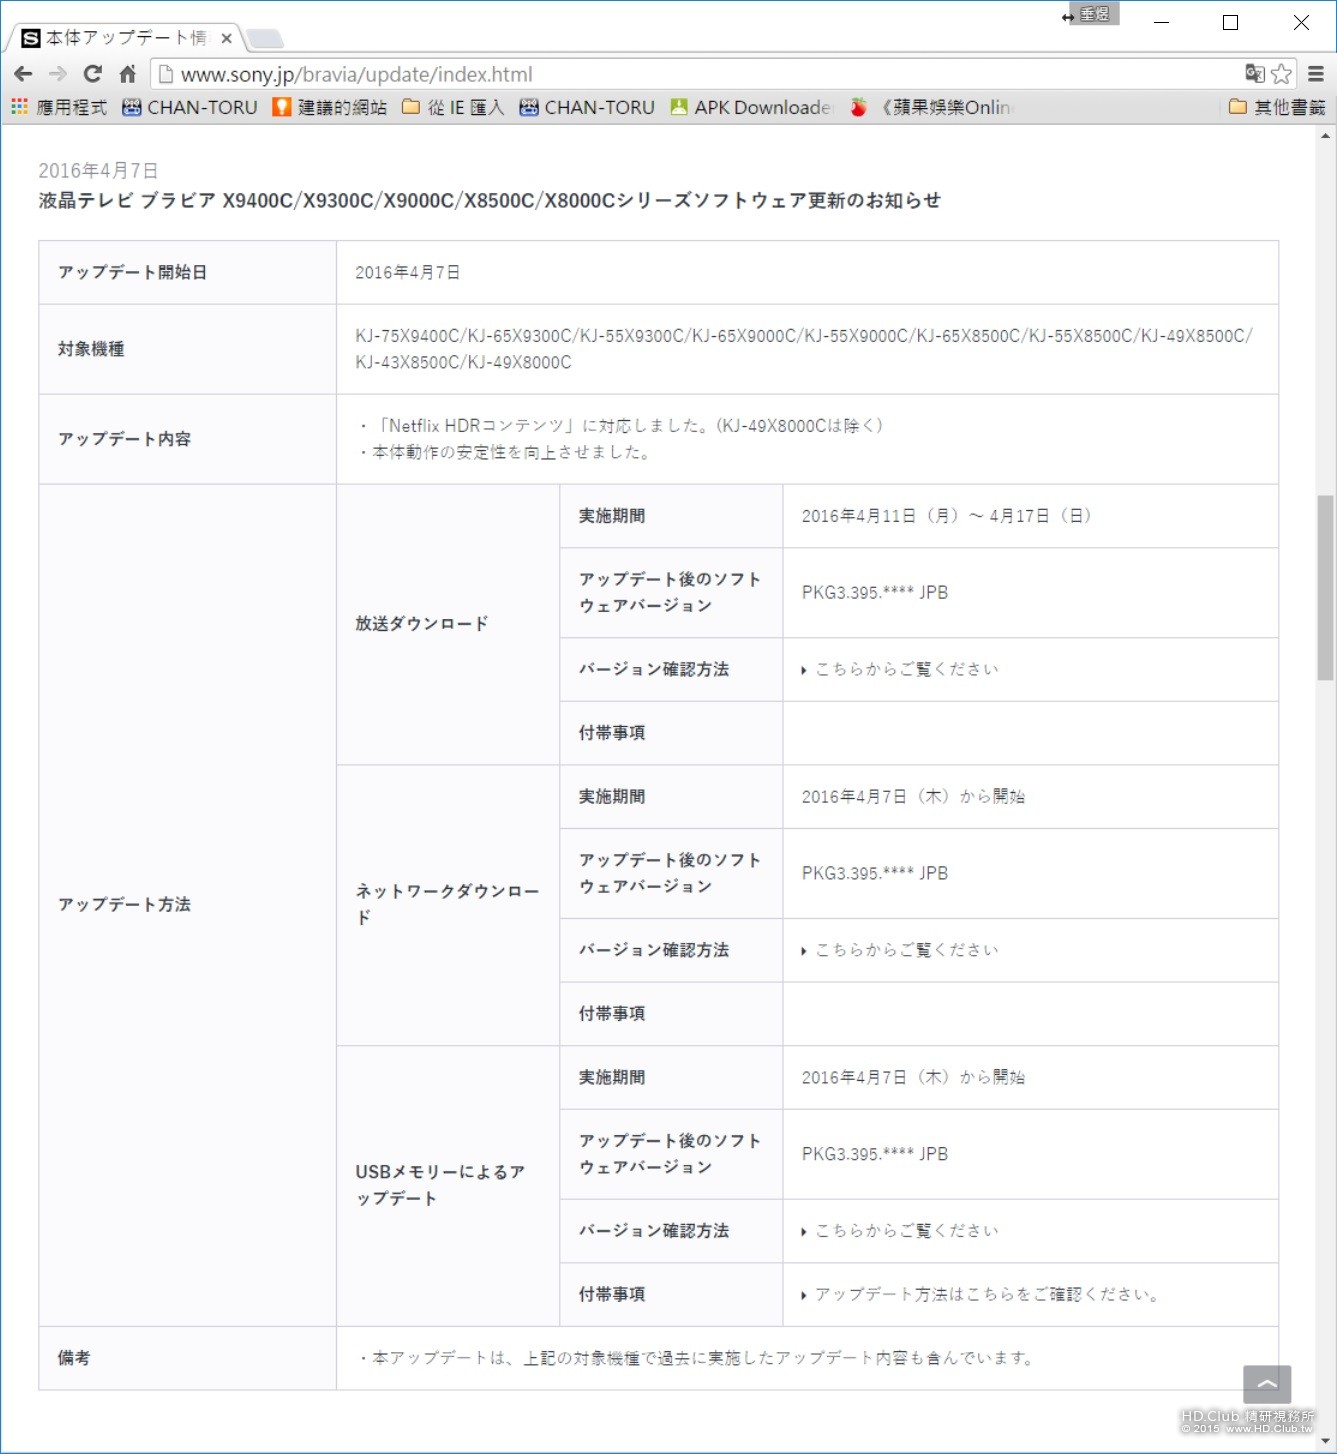Image resolution: width=1337 pixels, height=1454 pixels.
Task: Click the date text 2016年4月7日 above heading
Action: (x=98, y=171)
